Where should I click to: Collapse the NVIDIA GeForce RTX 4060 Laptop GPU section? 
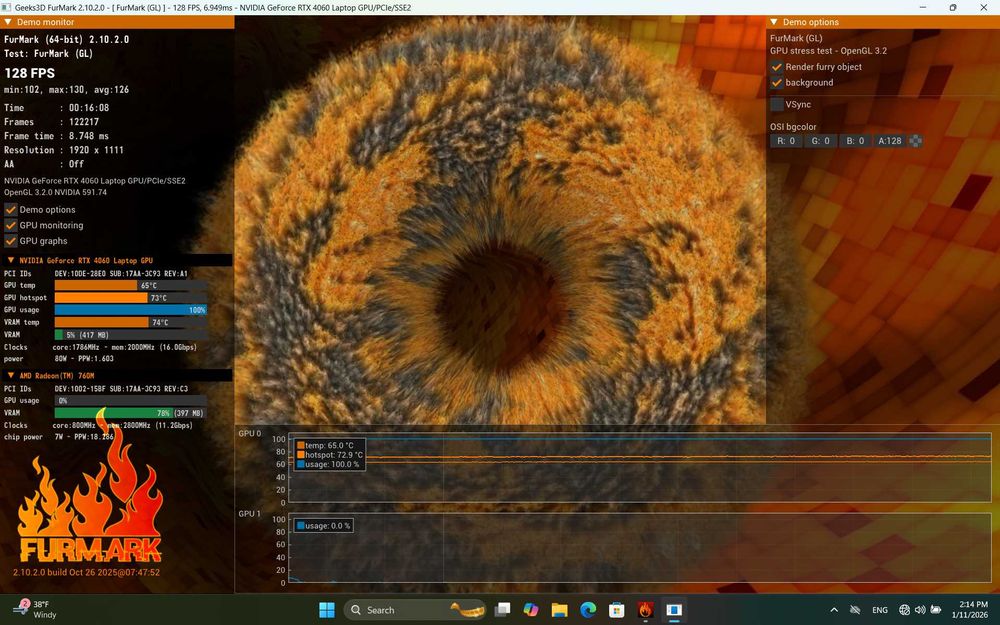point(11,260)
